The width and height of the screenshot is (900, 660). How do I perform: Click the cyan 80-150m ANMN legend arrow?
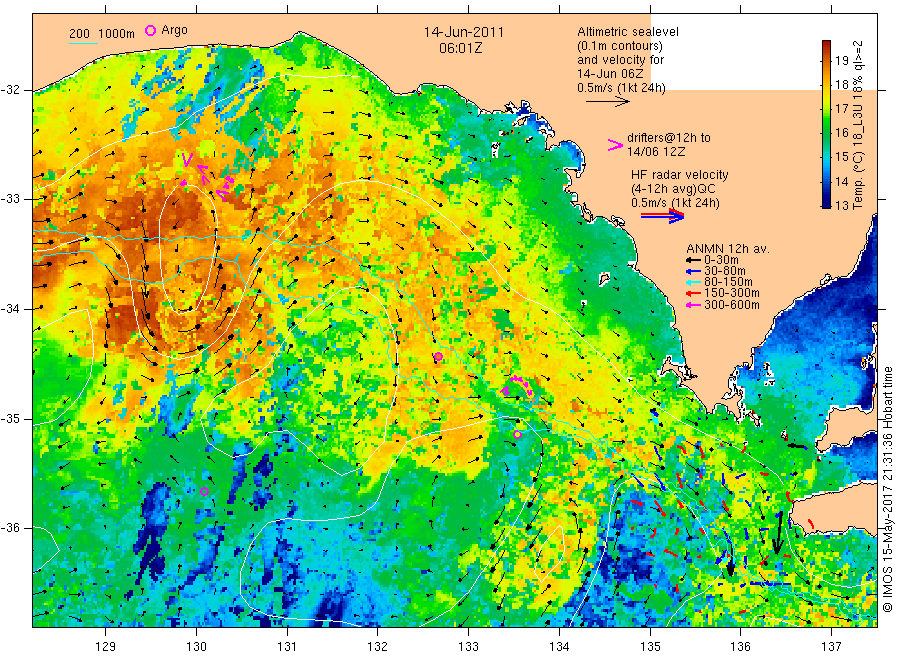click(x=694, y=282)
